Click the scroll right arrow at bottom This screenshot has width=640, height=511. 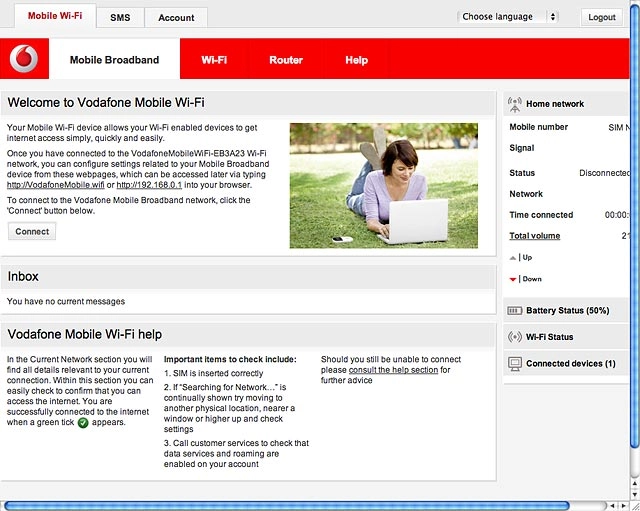click(623, 506)
